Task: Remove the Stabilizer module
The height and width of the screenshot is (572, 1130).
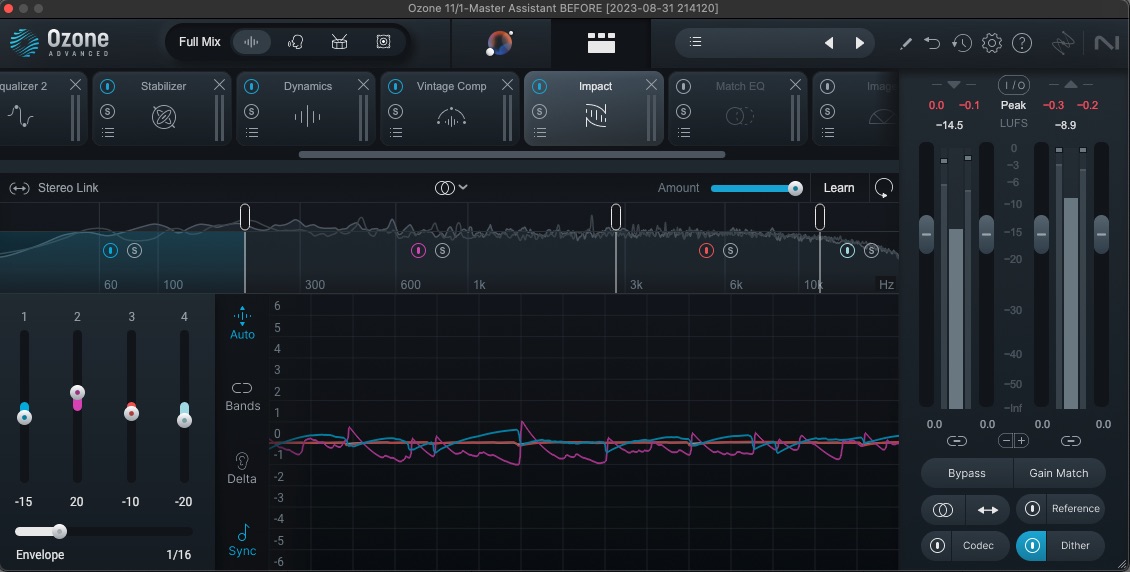Action: click(219, 85)
